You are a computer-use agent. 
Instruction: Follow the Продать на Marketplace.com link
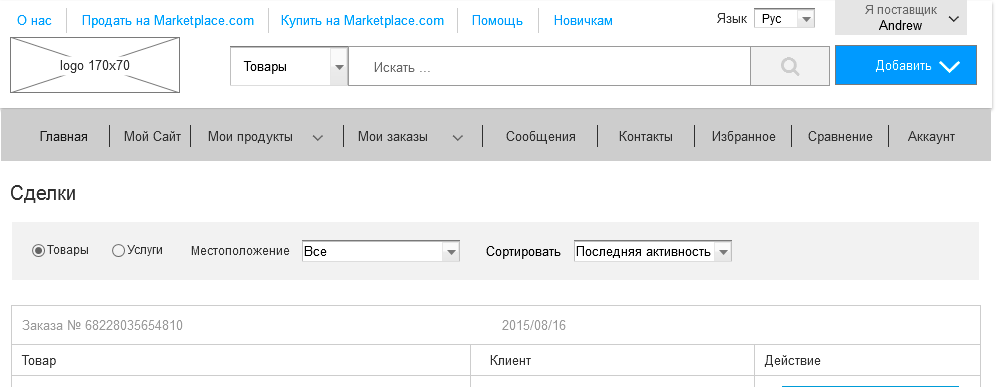(168, 20)
